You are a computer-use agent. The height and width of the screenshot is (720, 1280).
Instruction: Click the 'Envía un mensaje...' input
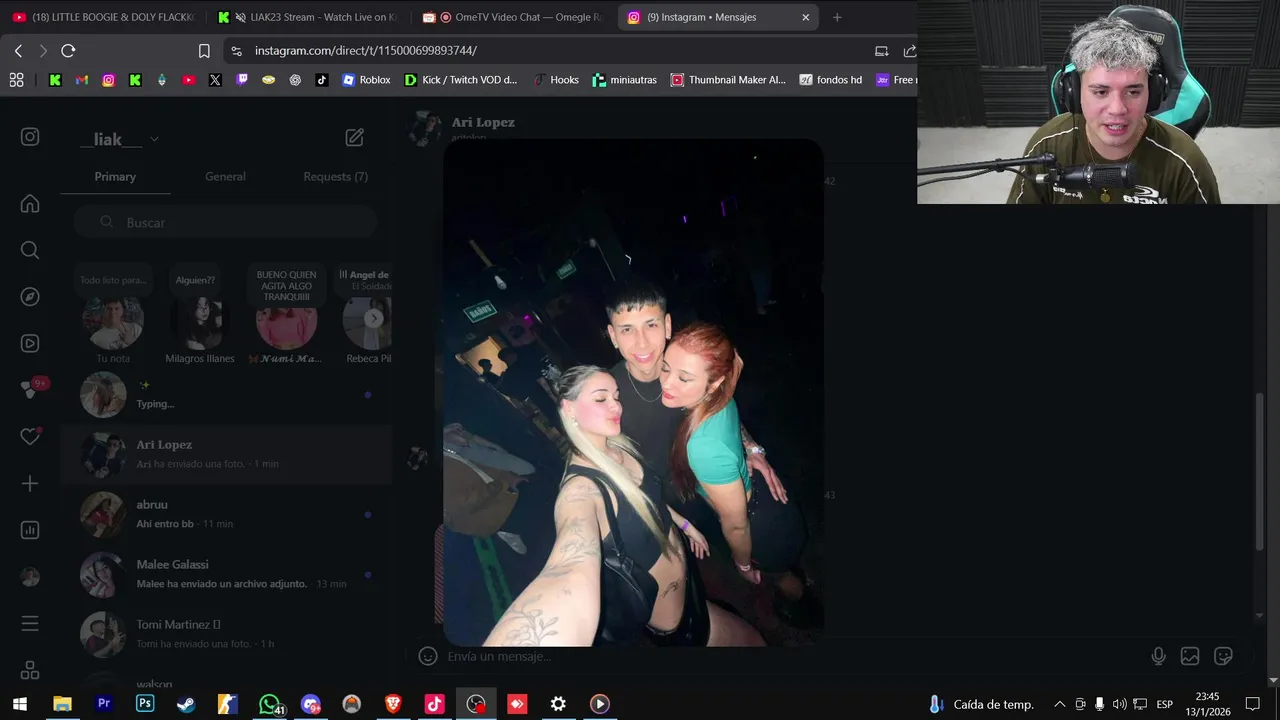point(790,656)
